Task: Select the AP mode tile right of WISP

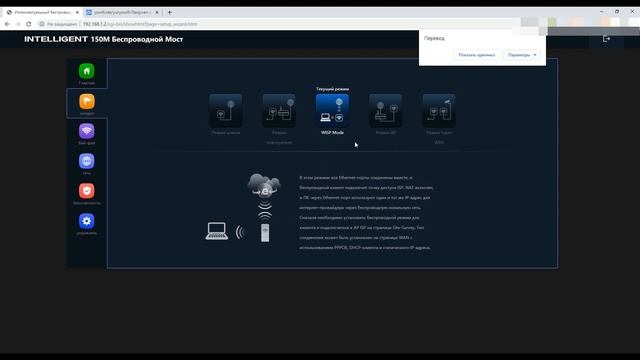Action: [x=386, y=111]
